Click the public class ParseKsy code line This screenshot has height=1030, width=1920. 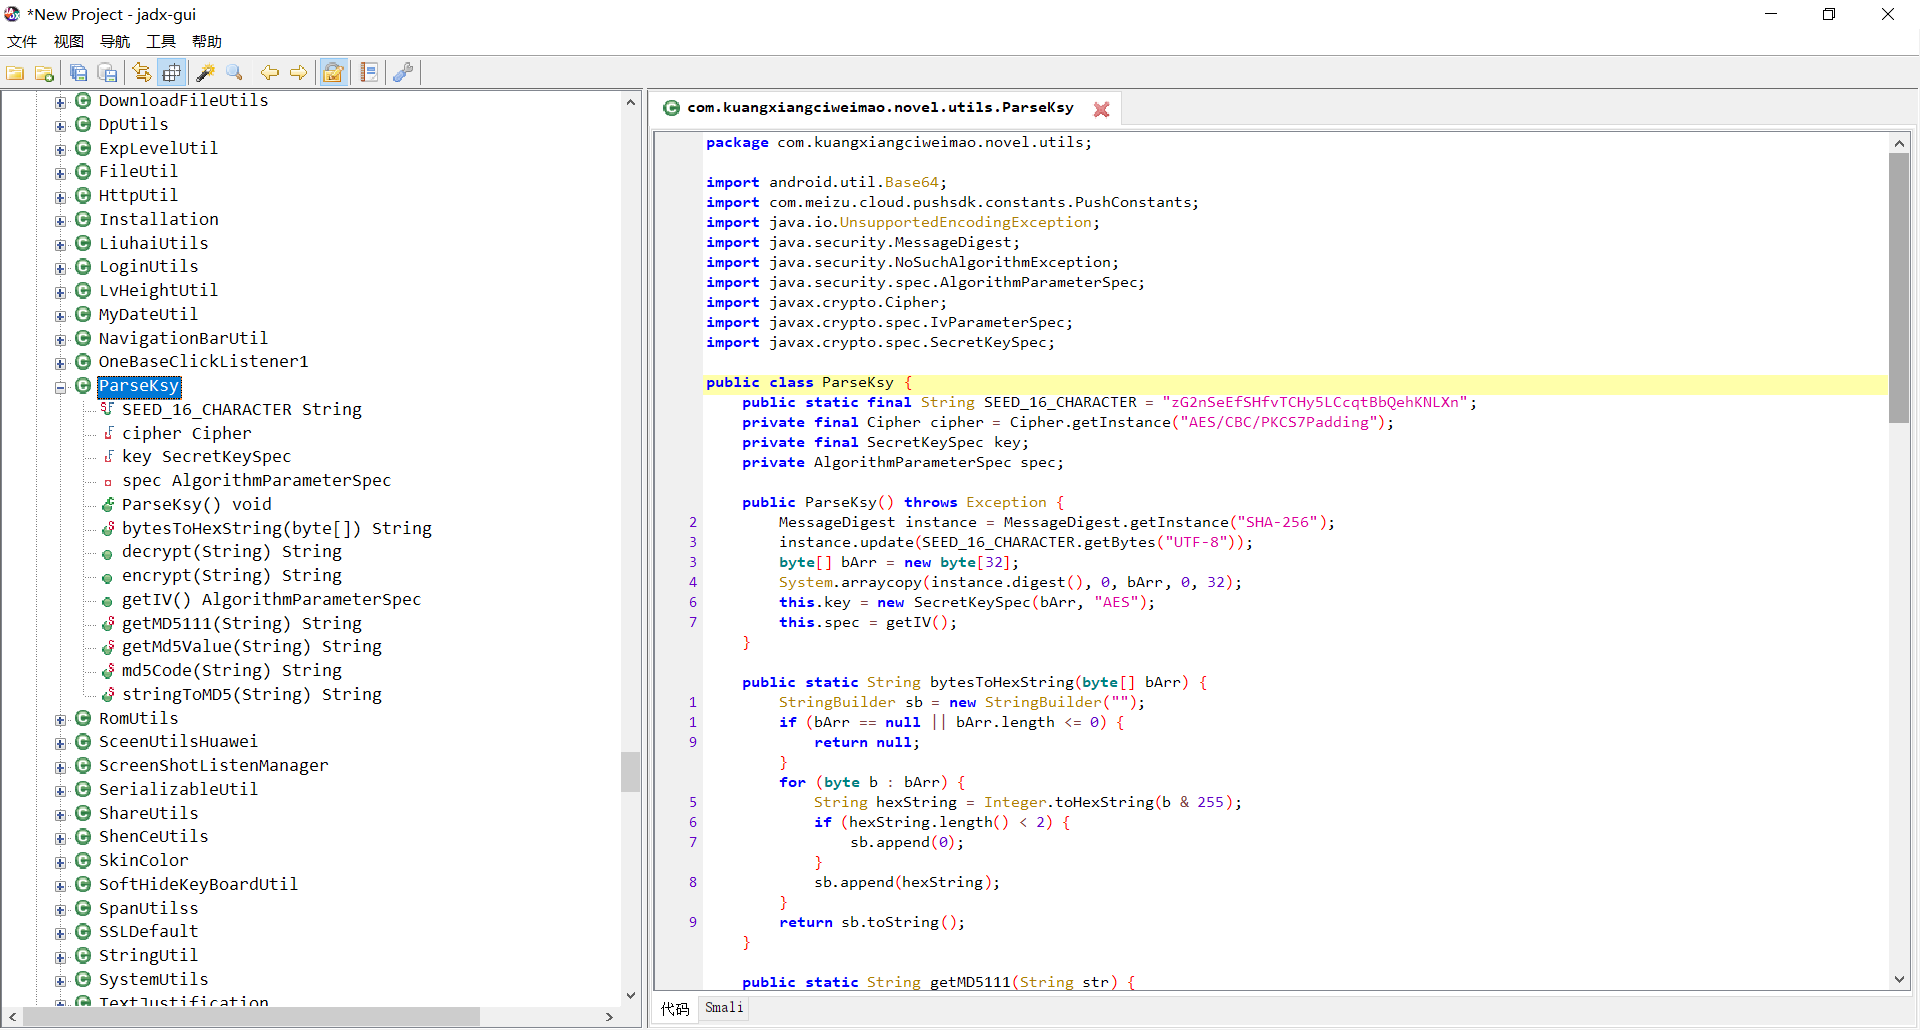[1296, 383]
